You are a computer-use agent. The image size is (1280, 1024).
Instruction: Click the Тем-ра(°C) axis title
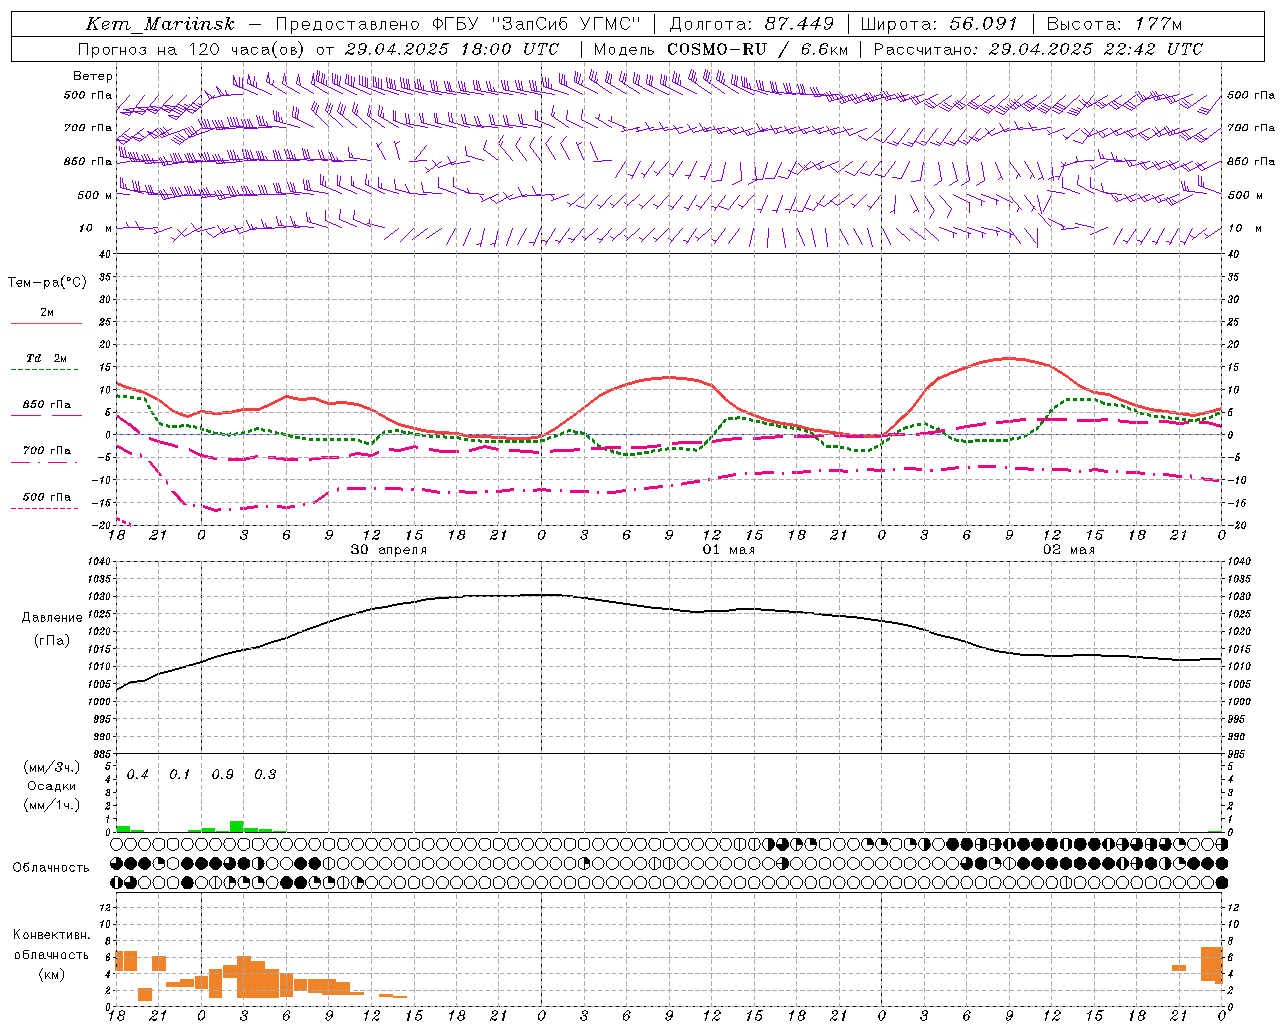pyautogui.click(x=47, y=283)
